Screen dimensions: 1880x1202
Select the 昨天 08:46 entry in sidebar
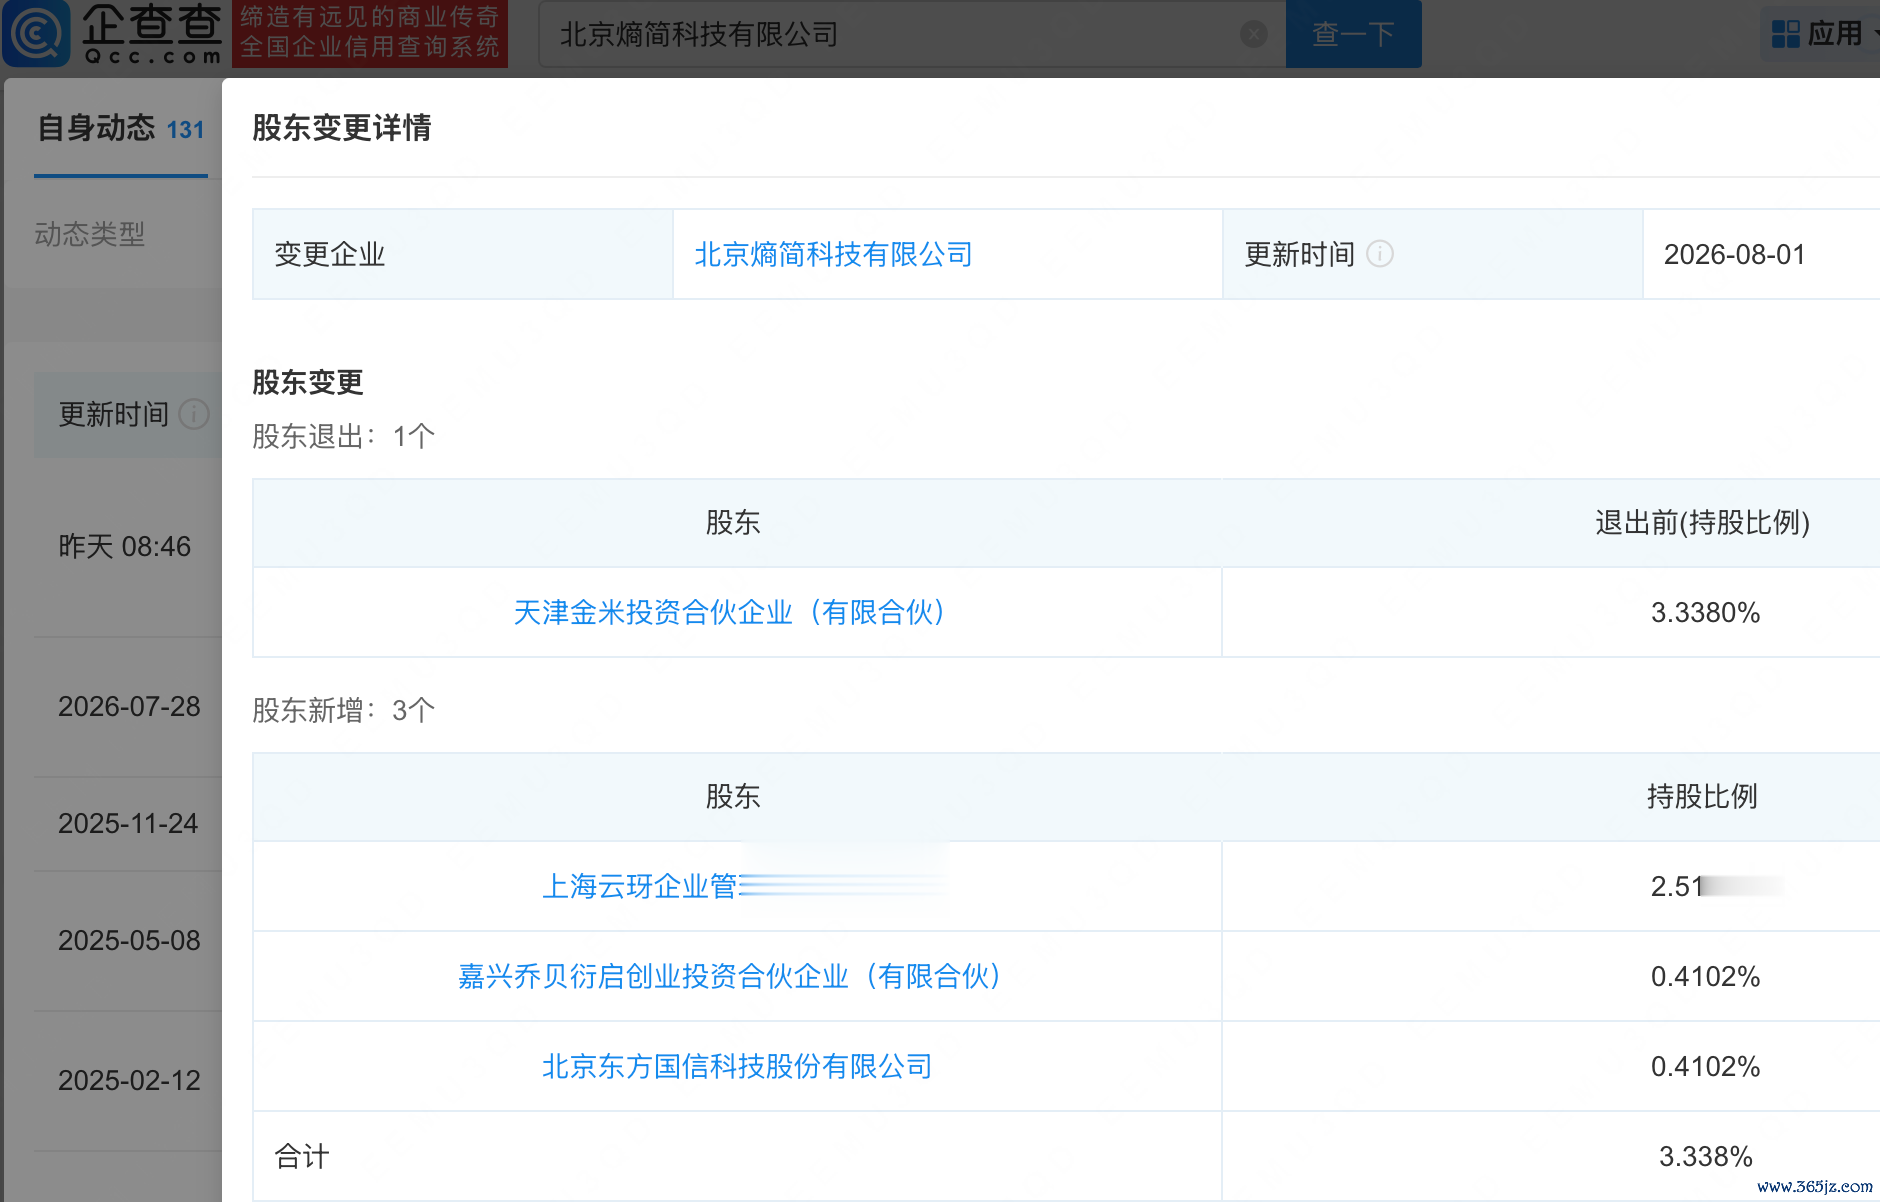(x=125, y=546)
